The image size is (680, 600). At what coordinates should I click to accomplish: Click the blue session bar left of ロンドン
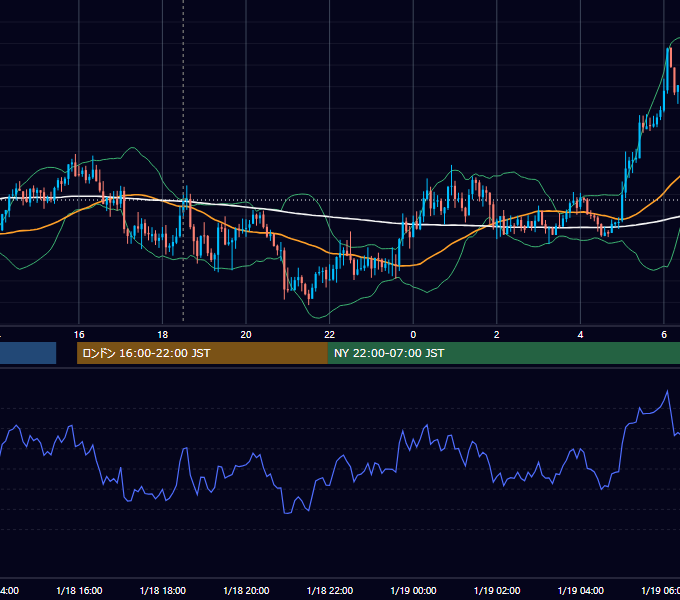(x=28, y=353)
